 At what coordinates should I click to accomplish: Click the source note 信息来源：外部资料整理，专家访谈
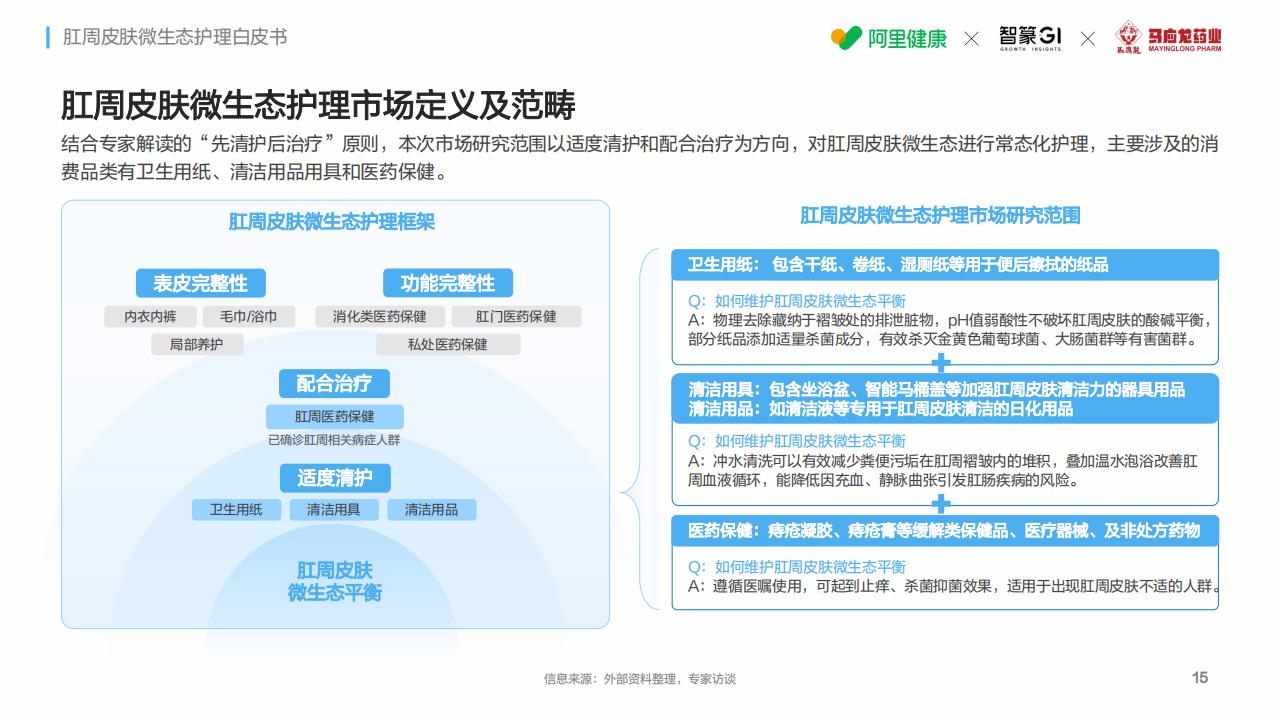[640, 678]
